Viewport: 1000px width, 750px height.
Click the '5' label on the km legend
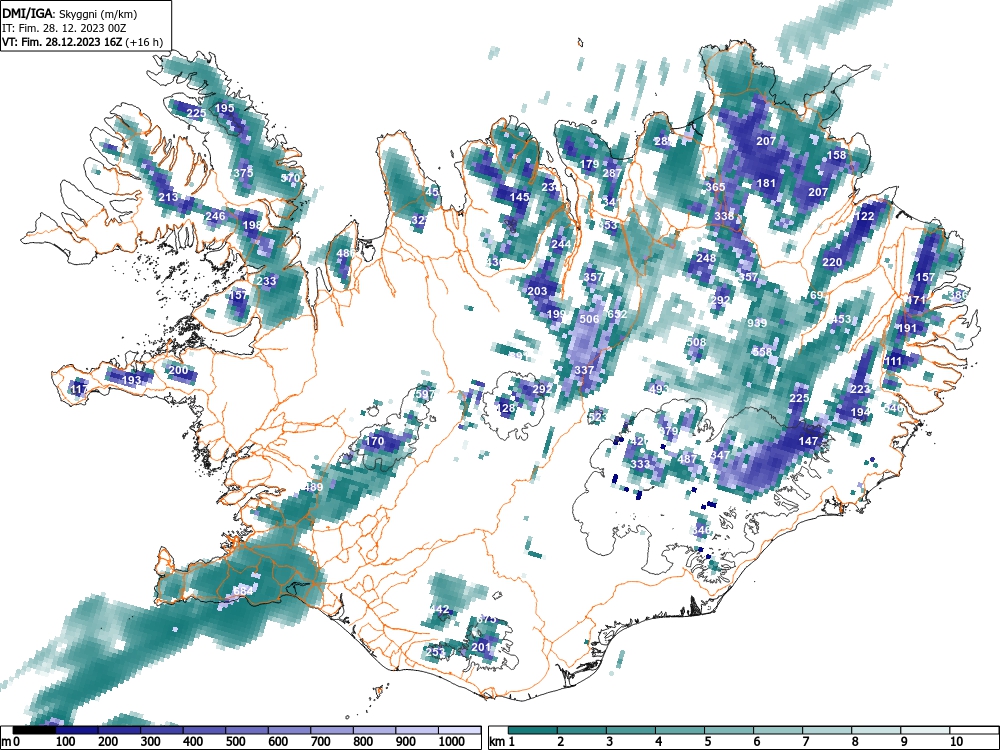click(x=707, y=742)
